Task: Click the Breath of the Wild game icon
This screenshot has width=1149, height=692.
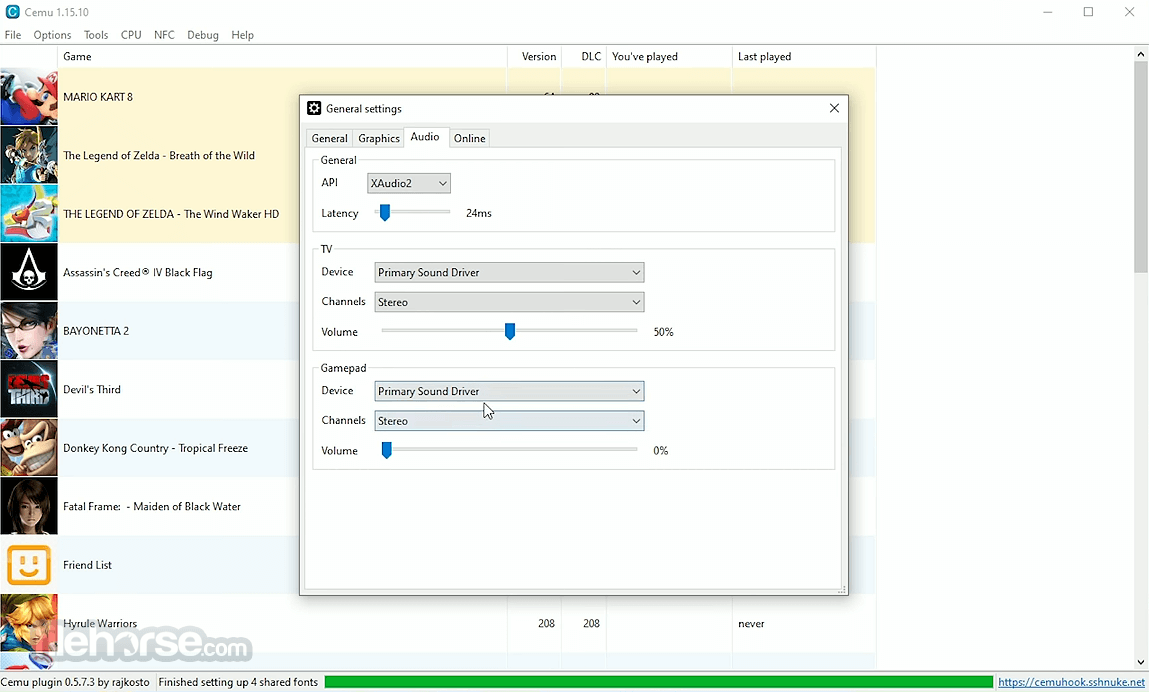Action: coord(29,155)
